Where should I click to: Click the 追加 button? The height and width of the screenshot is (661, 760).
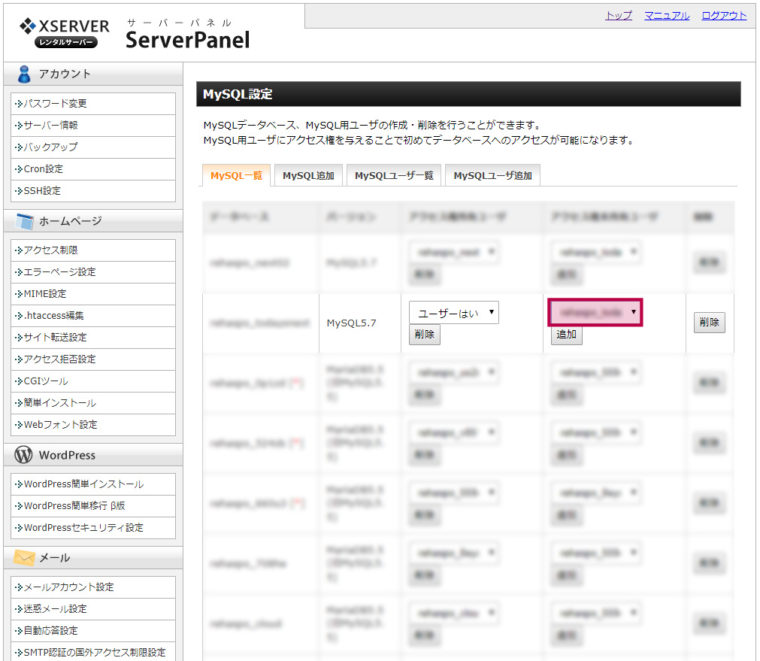(x=567, y=334)
